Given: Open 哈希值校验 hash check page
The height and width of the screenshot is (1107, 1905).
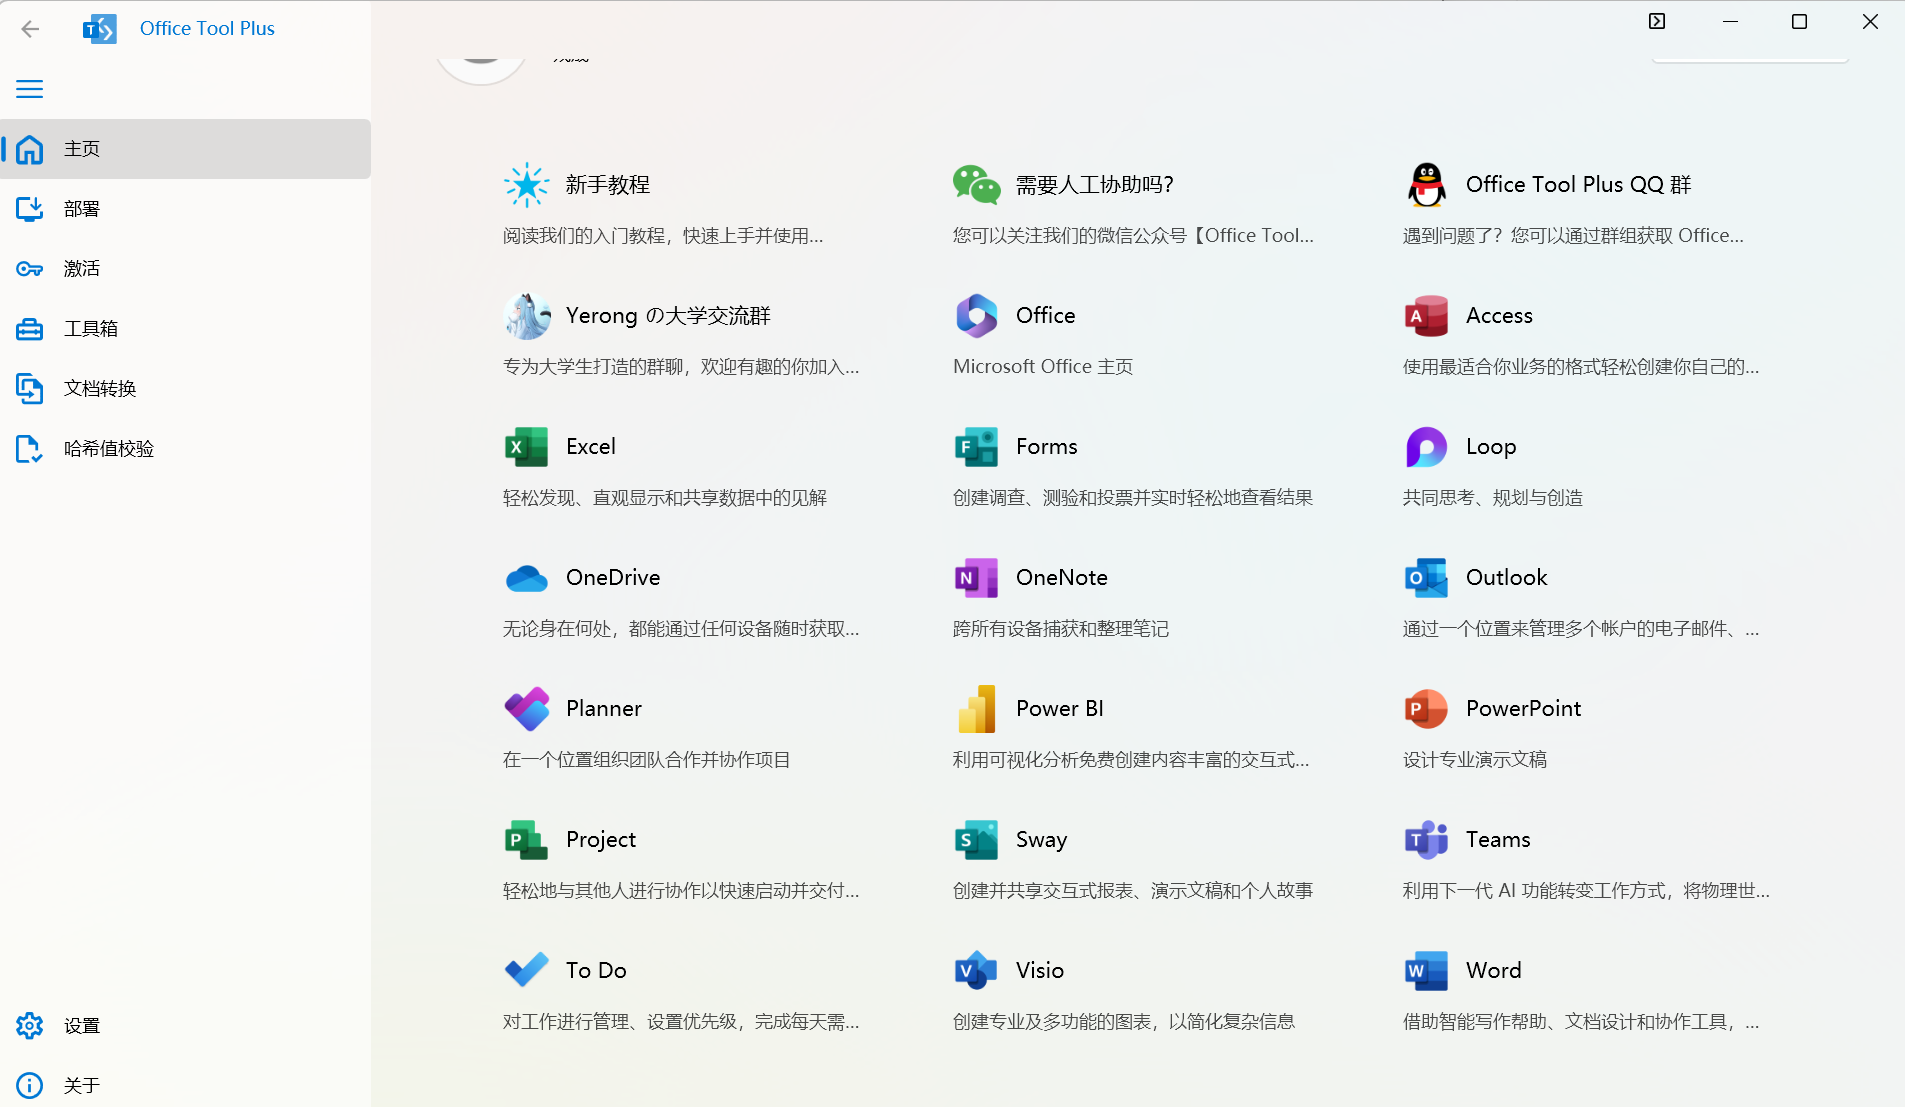Looking at the screenshot, I should [x=186, y=449].
